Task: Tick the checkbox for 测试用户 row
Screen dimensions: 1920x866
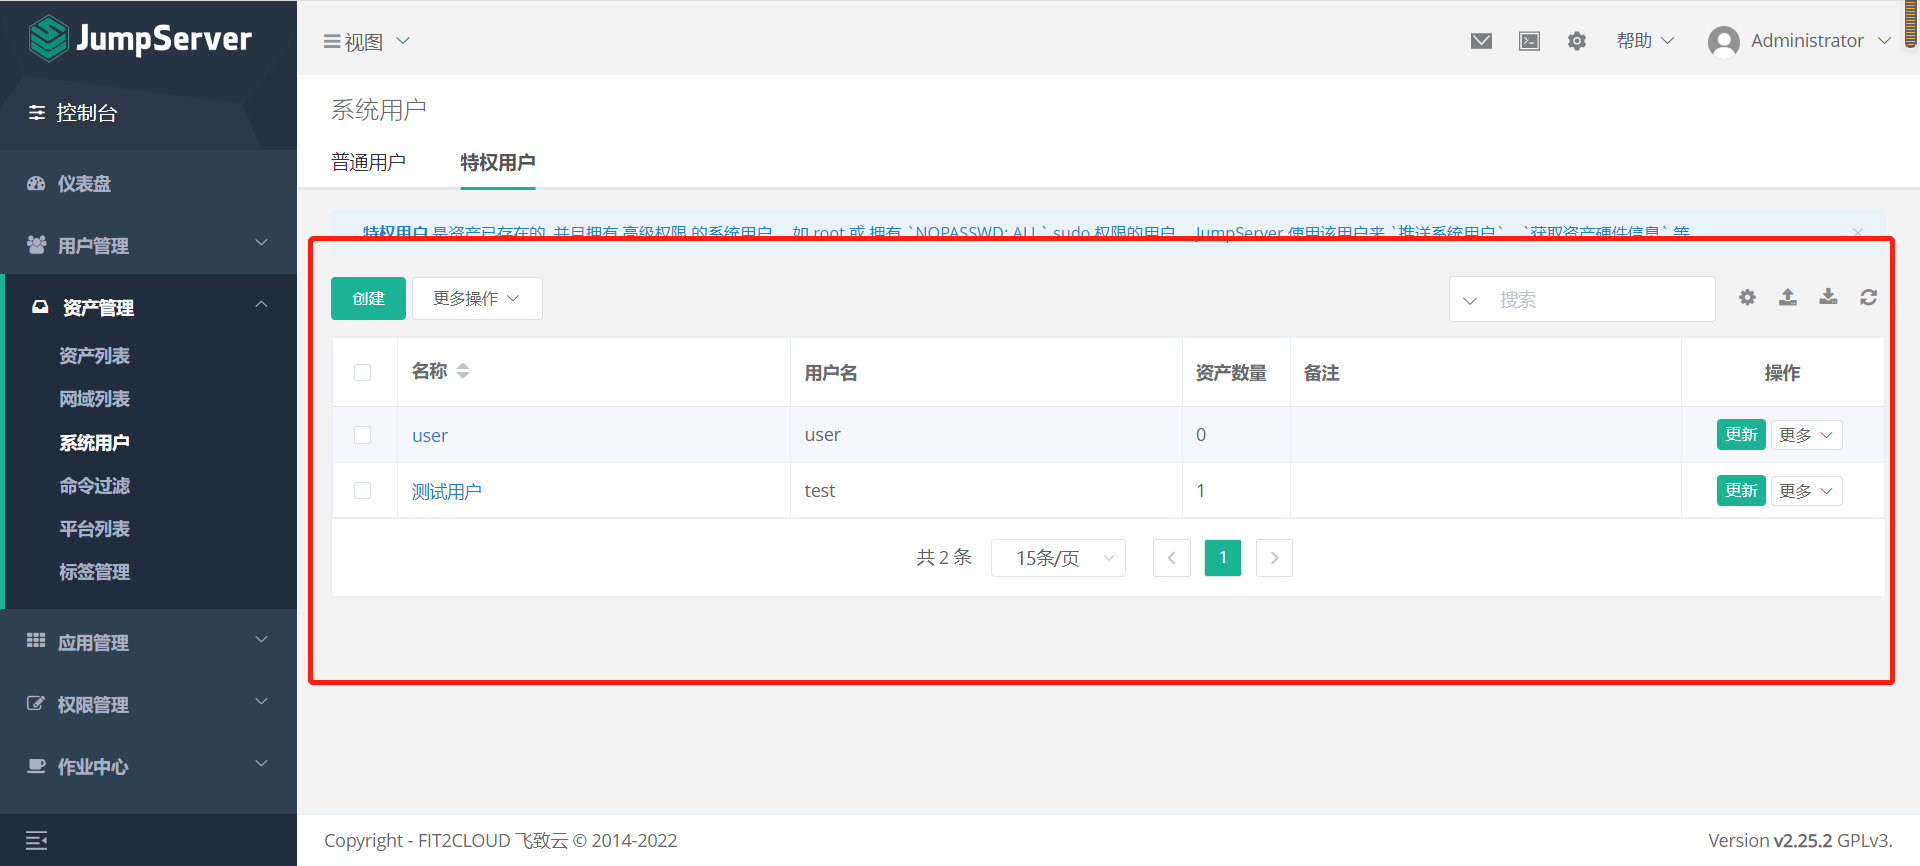Action: [362, 491]
